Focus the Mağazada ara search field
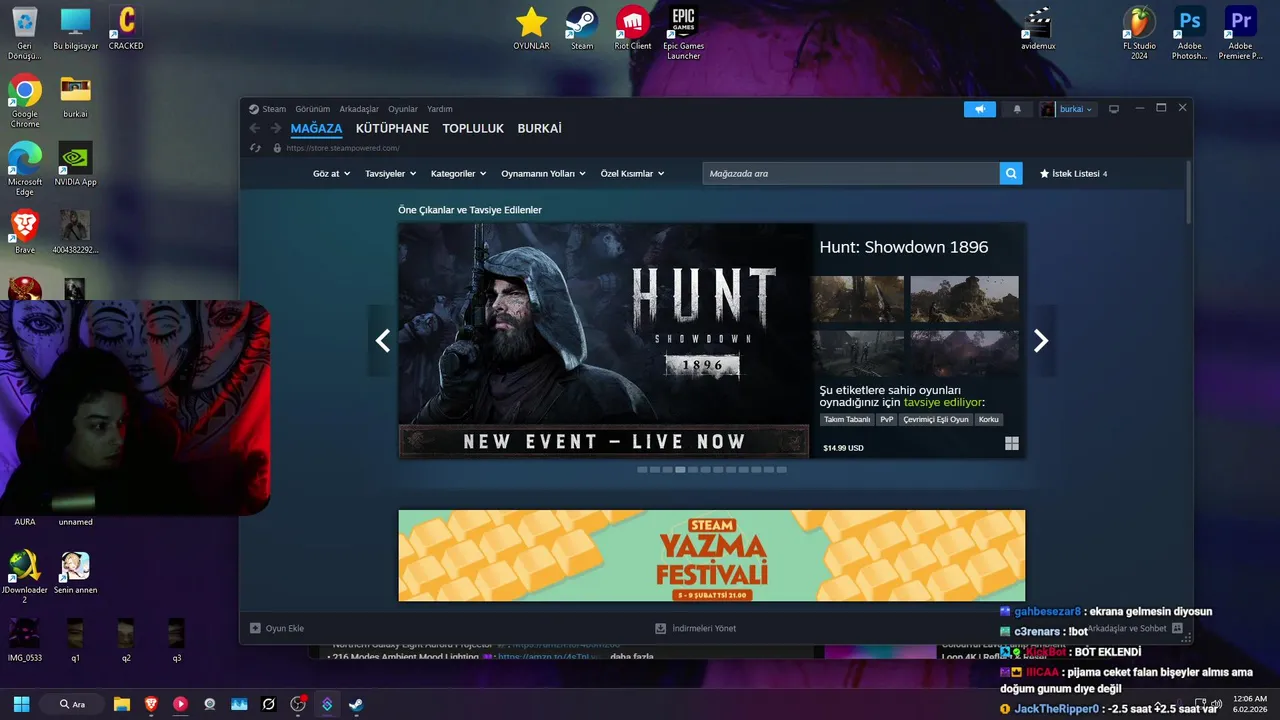 click(x=851, y=173)
